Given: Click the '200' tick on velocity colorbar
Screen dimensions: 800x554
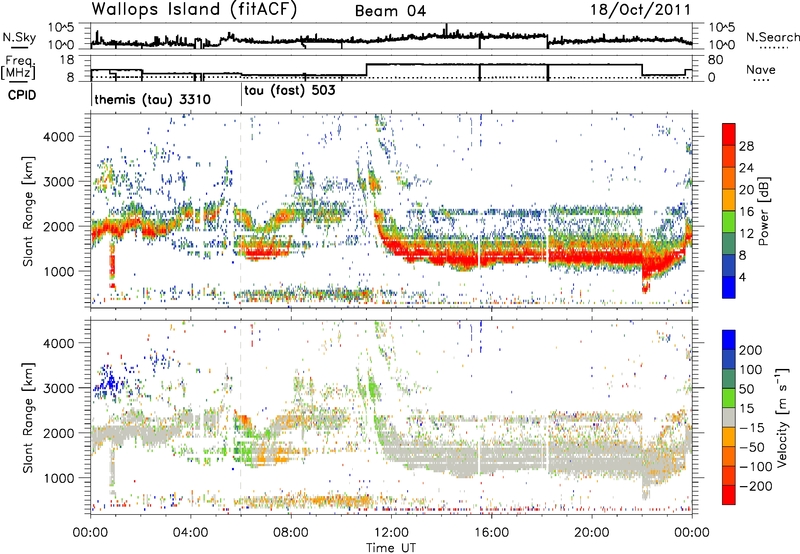Looking at the screenshot, I should point(751,350).
